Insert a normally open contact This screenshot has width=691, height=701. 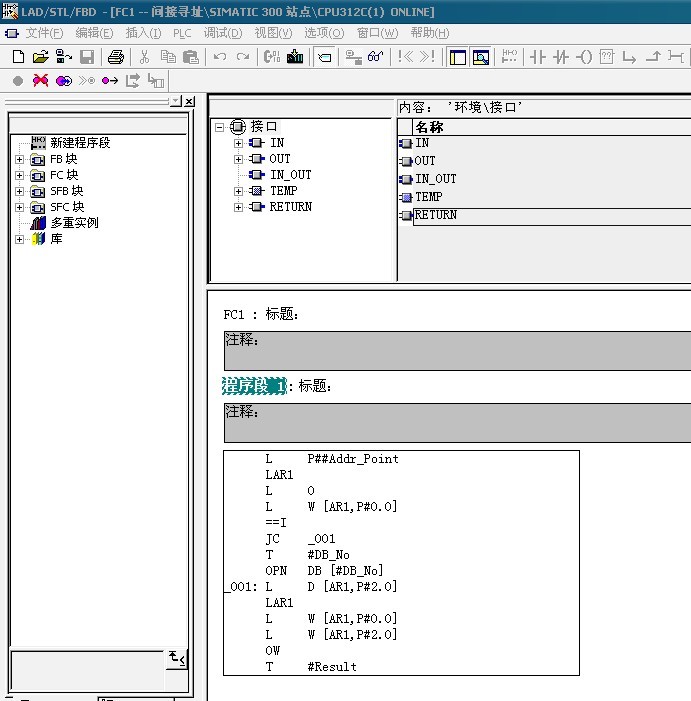click(536, 57)
